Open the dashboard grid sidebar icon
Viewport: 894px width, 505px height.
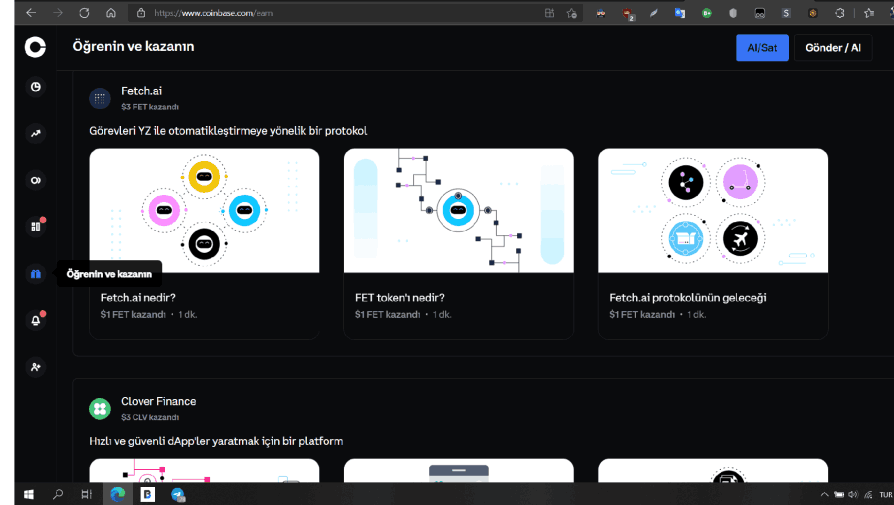point(35,227)
